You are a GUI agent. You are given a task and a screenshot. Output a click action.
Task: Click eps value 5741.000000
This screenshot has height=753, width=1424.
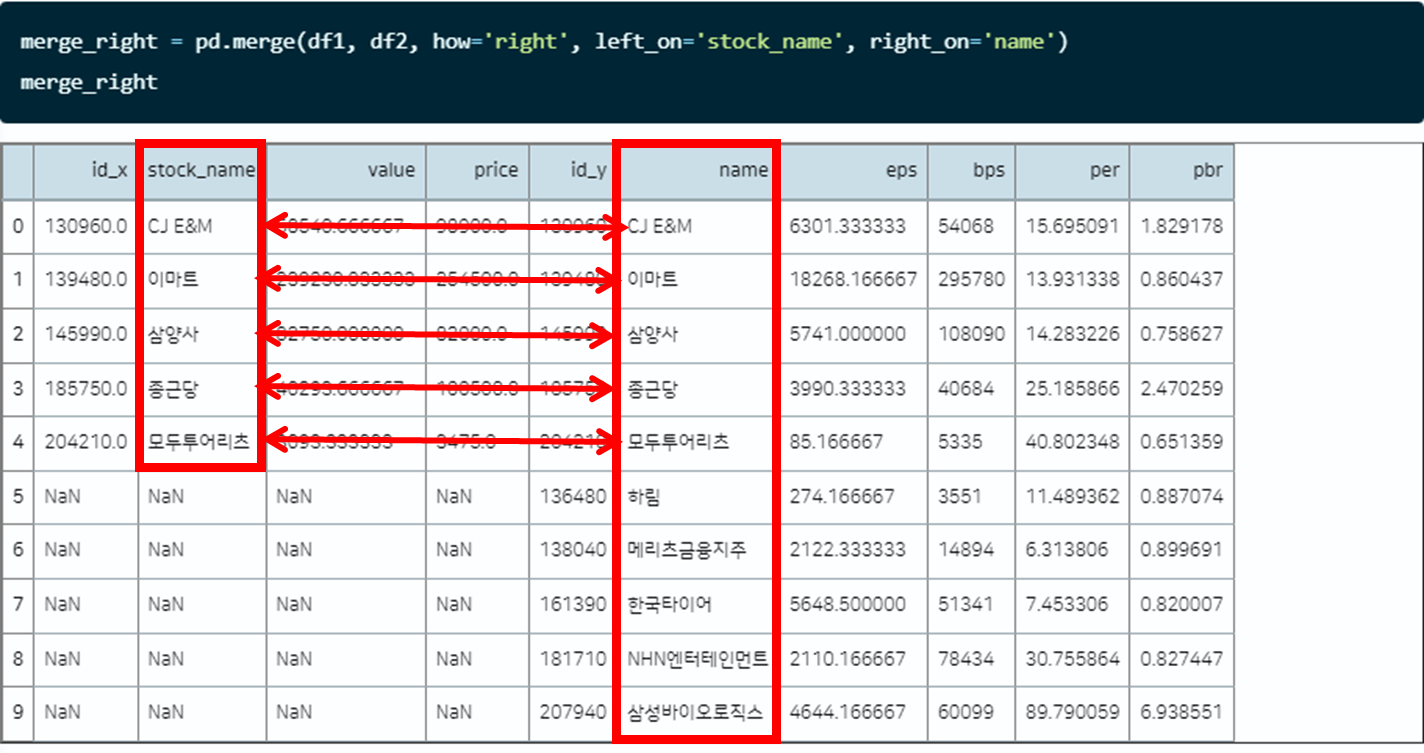[x=848, y=334]
